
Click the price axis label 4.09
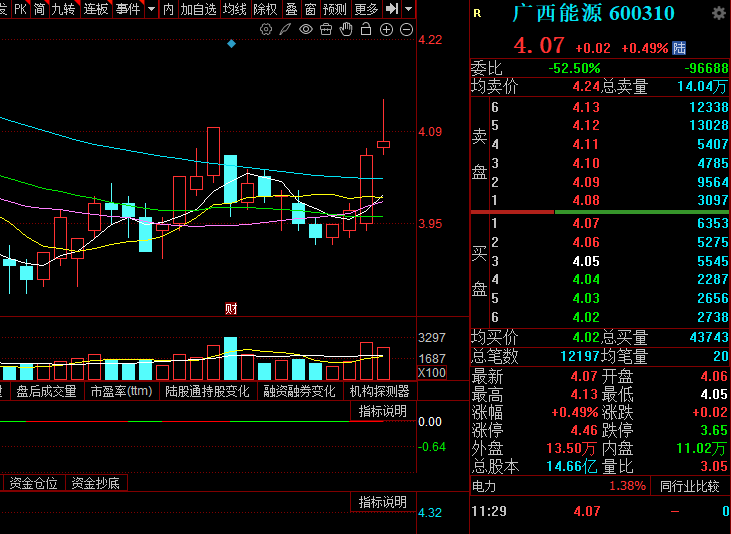click(430, 132)
